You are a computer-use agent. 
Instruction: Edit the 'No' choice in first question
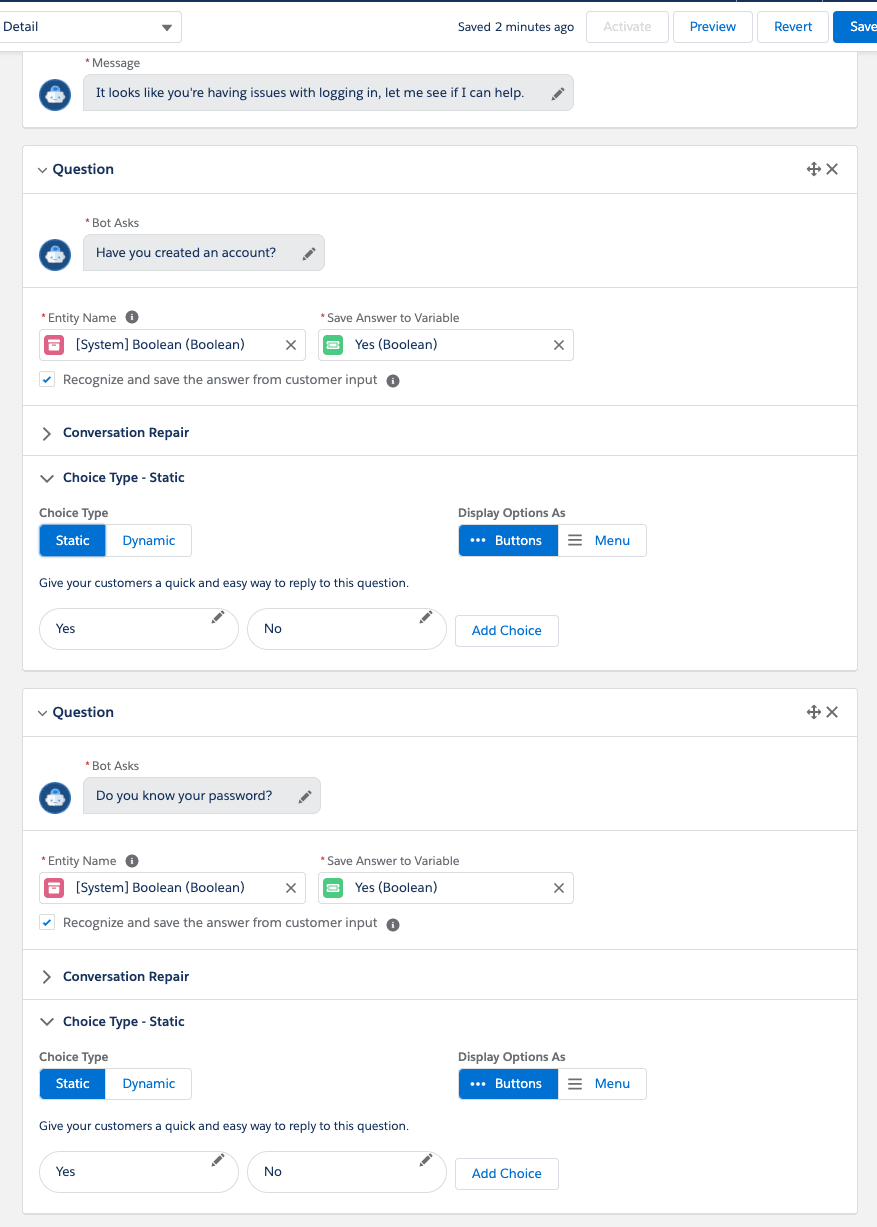426,618
